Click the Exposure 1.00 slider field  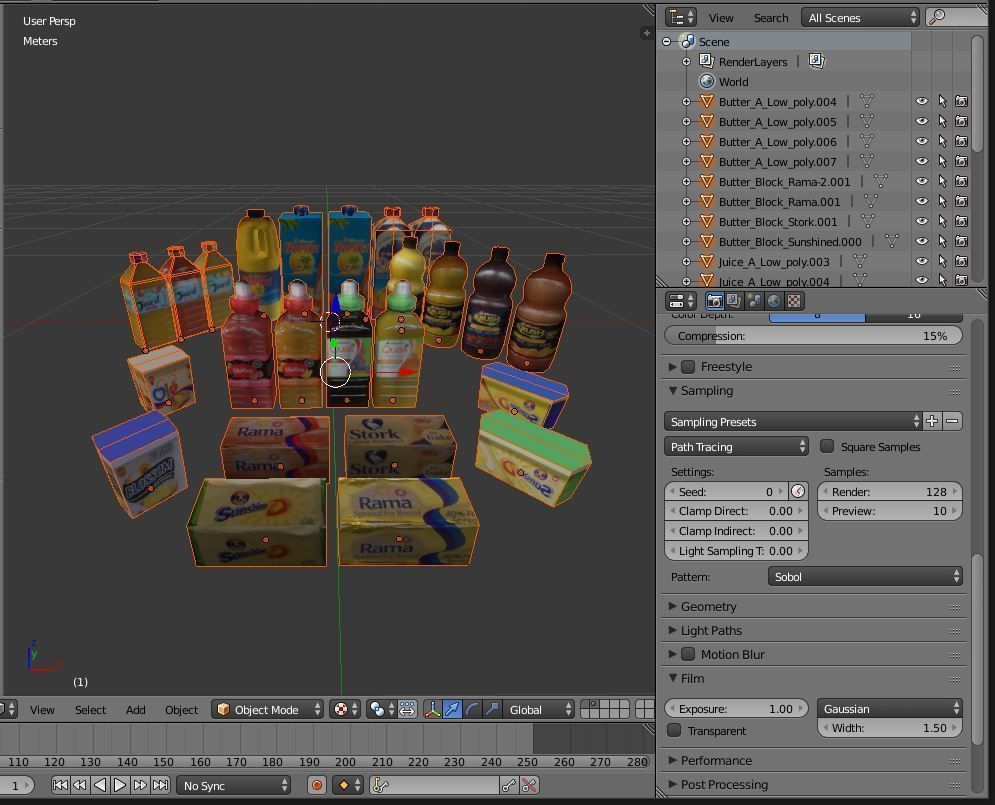pos(736,708)
